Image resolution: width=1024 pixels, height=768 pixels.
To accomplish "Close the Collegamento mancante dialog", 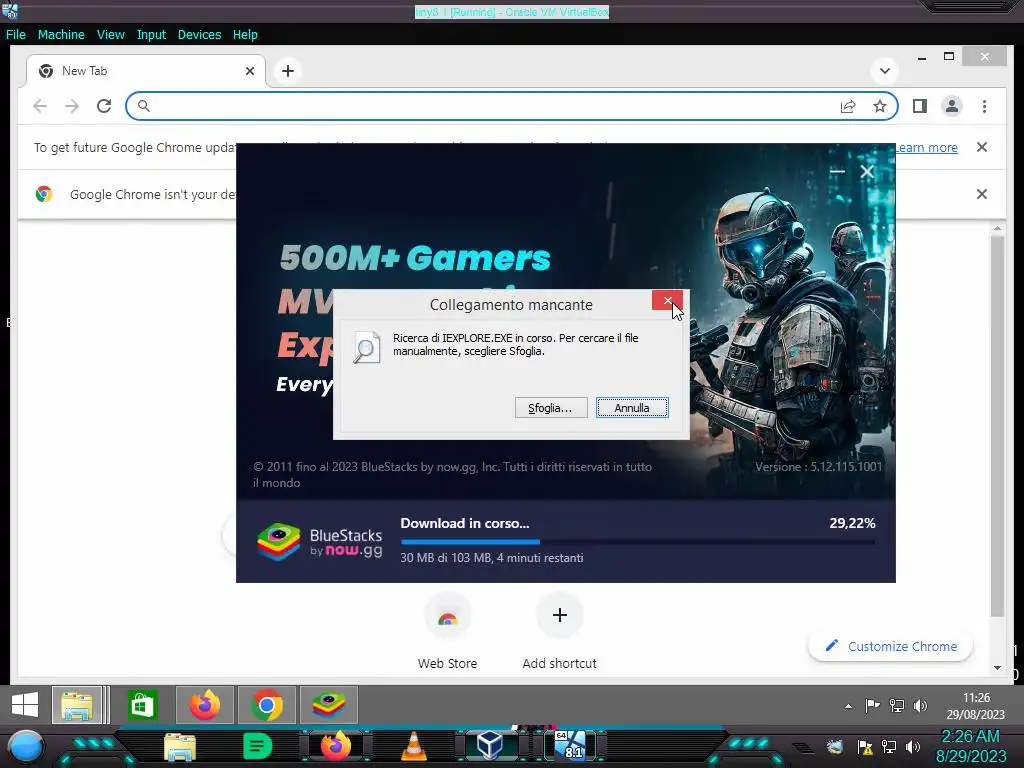I will coord(667,300).
